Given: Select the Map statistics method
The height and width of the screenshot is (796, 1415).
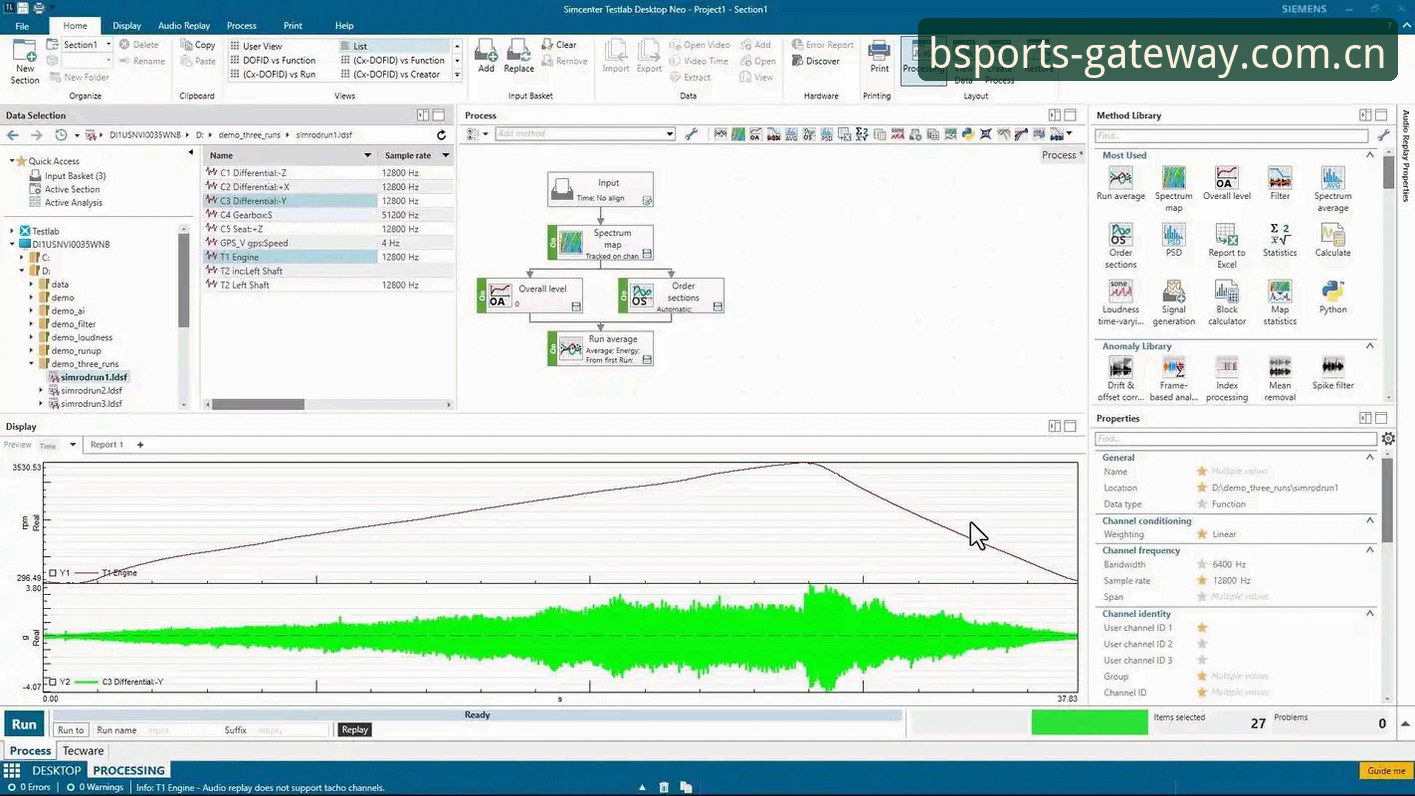Looking at the screenshot, I should pos(1279,291).
